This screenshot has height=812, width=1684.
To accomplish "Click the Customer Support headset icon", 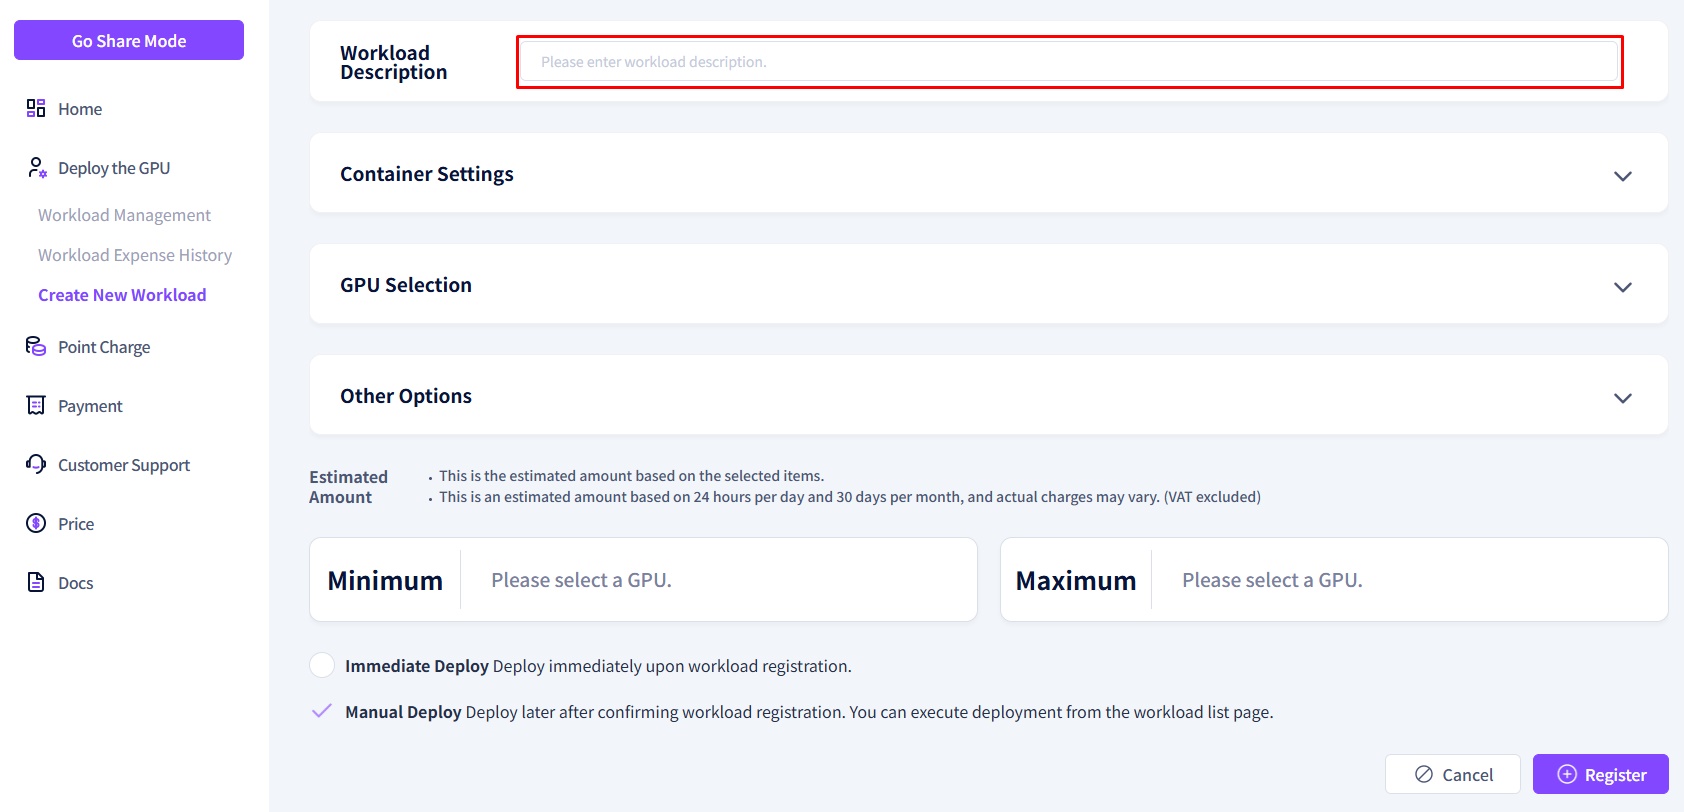I will pos(36,464).
